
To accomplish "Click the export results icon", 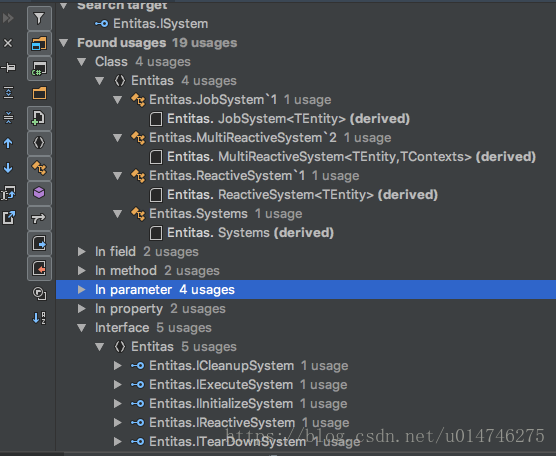I will (9, 218).
